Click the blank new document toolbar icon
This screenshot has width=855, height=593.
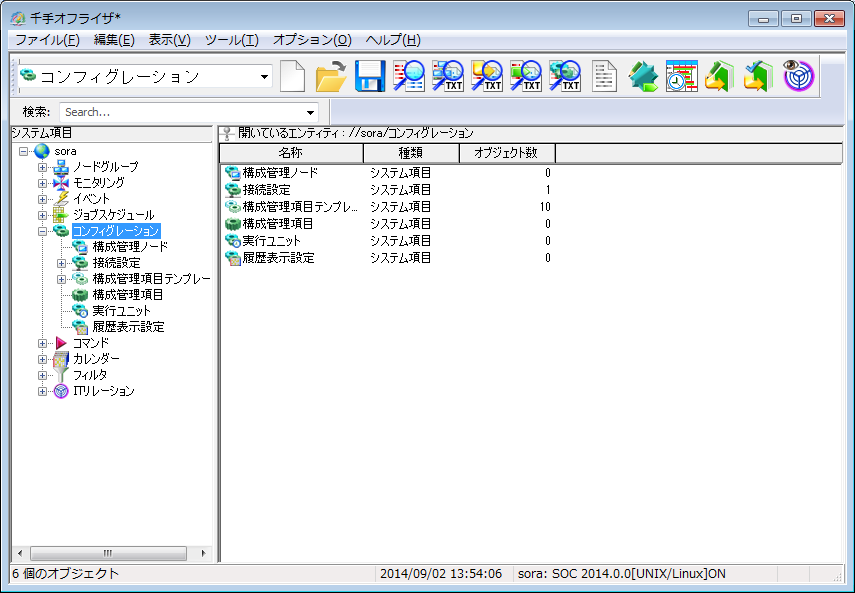[x=292, y=76]
